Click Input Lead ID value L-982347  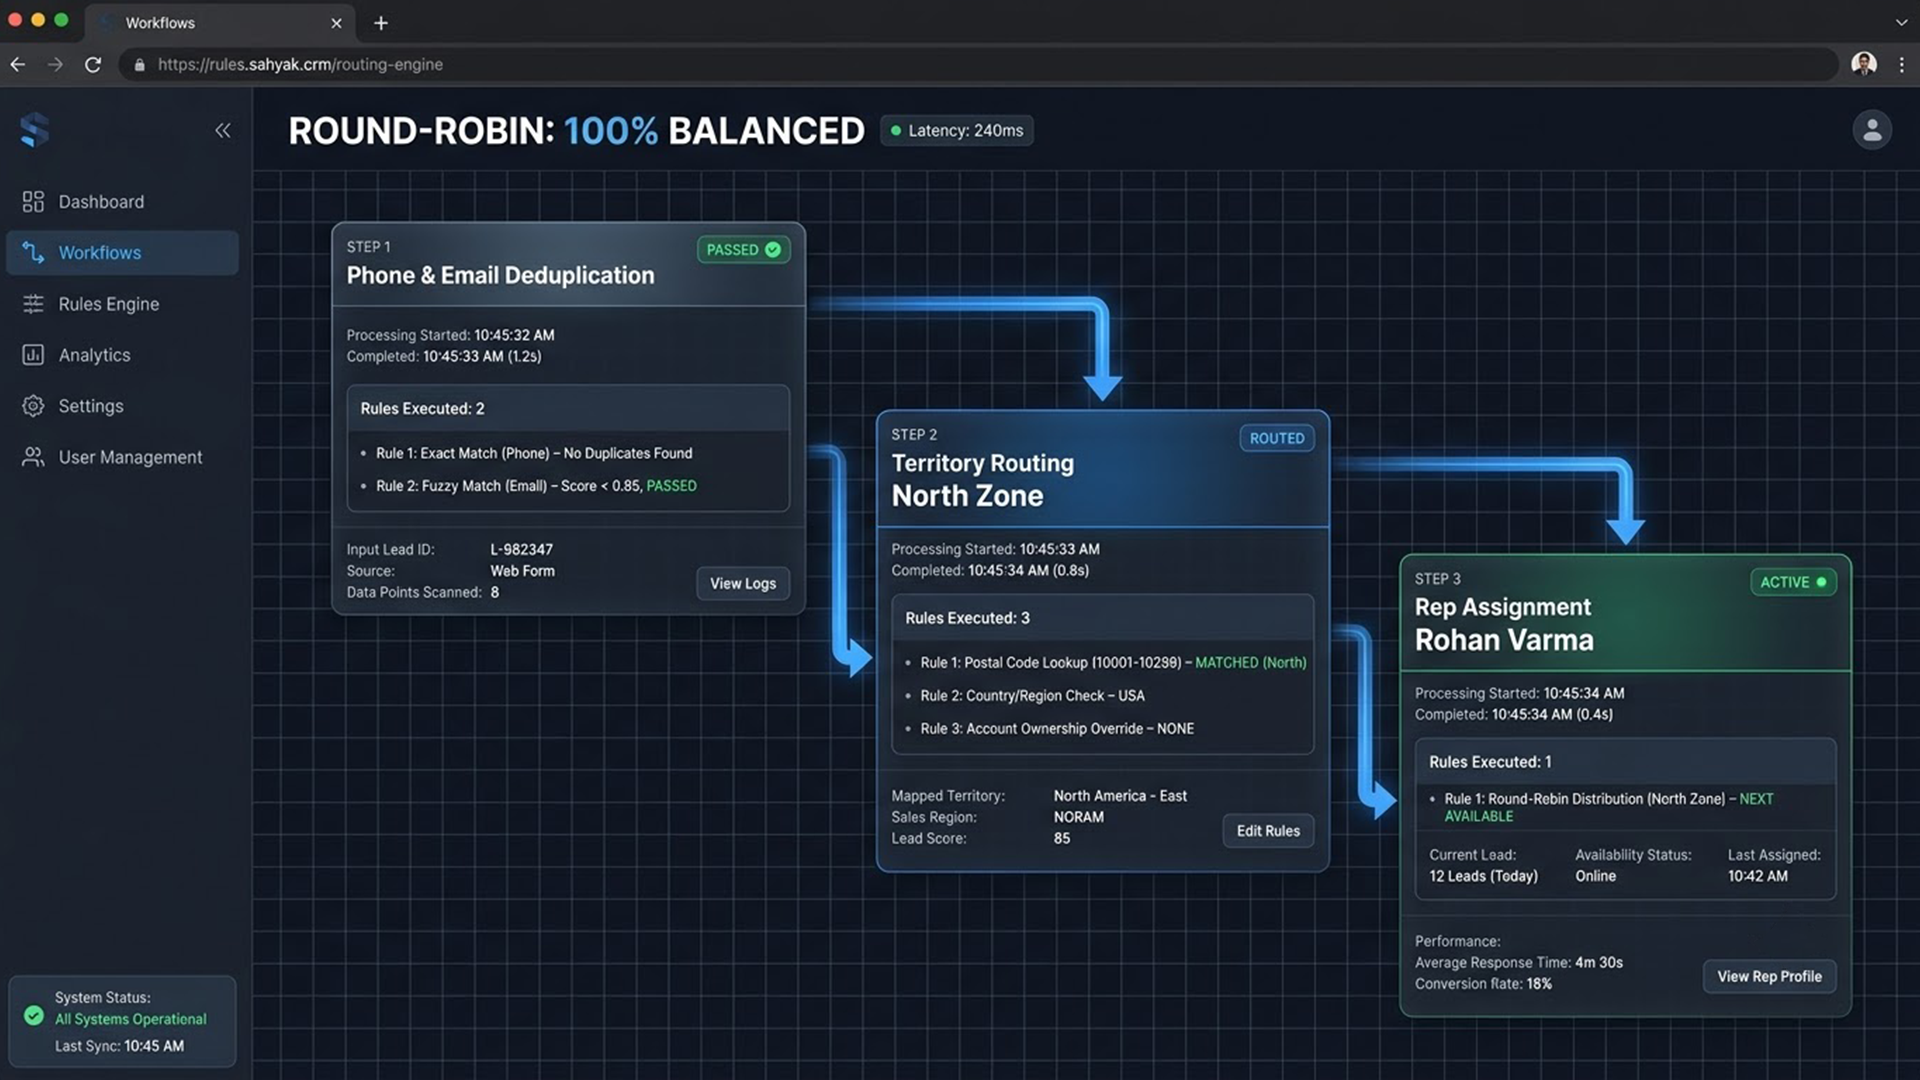(521, 550)
